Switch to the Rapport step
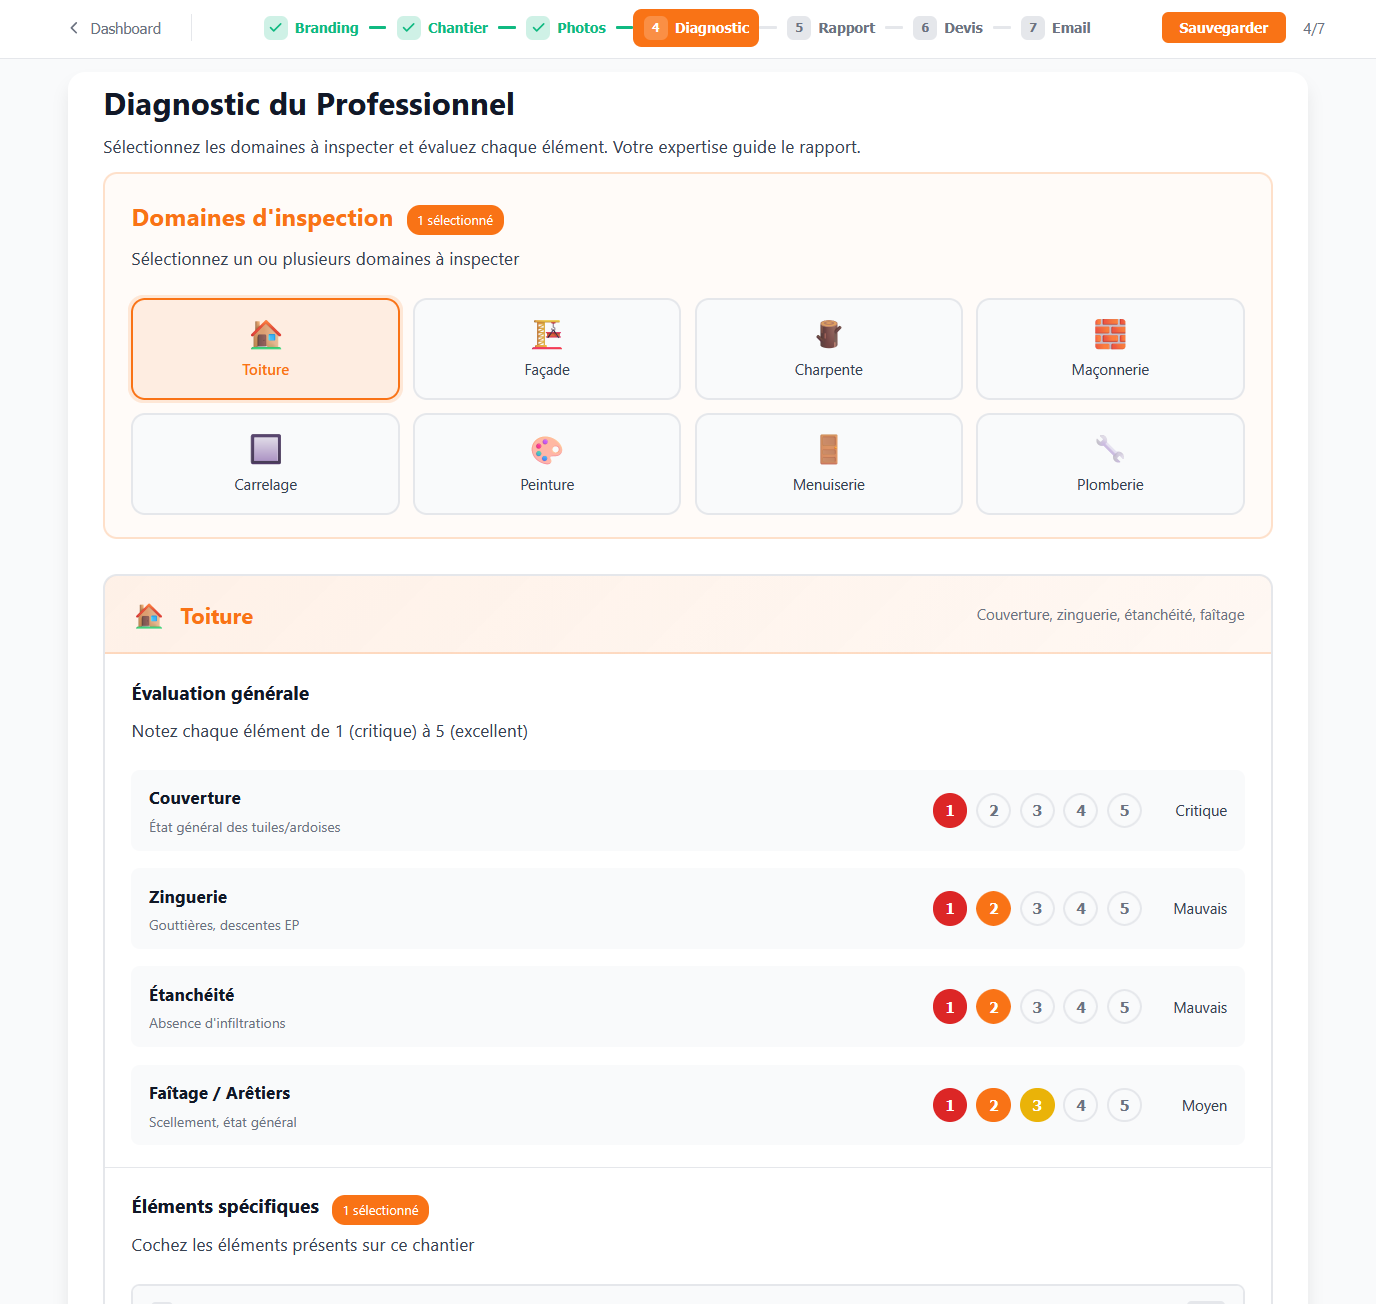This screenshot has height=1304, width=1376. tap(846, 27)
